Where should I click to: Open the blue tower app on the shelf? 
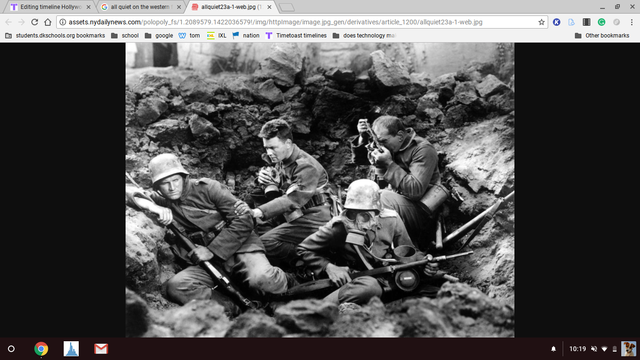click(71, 349)
